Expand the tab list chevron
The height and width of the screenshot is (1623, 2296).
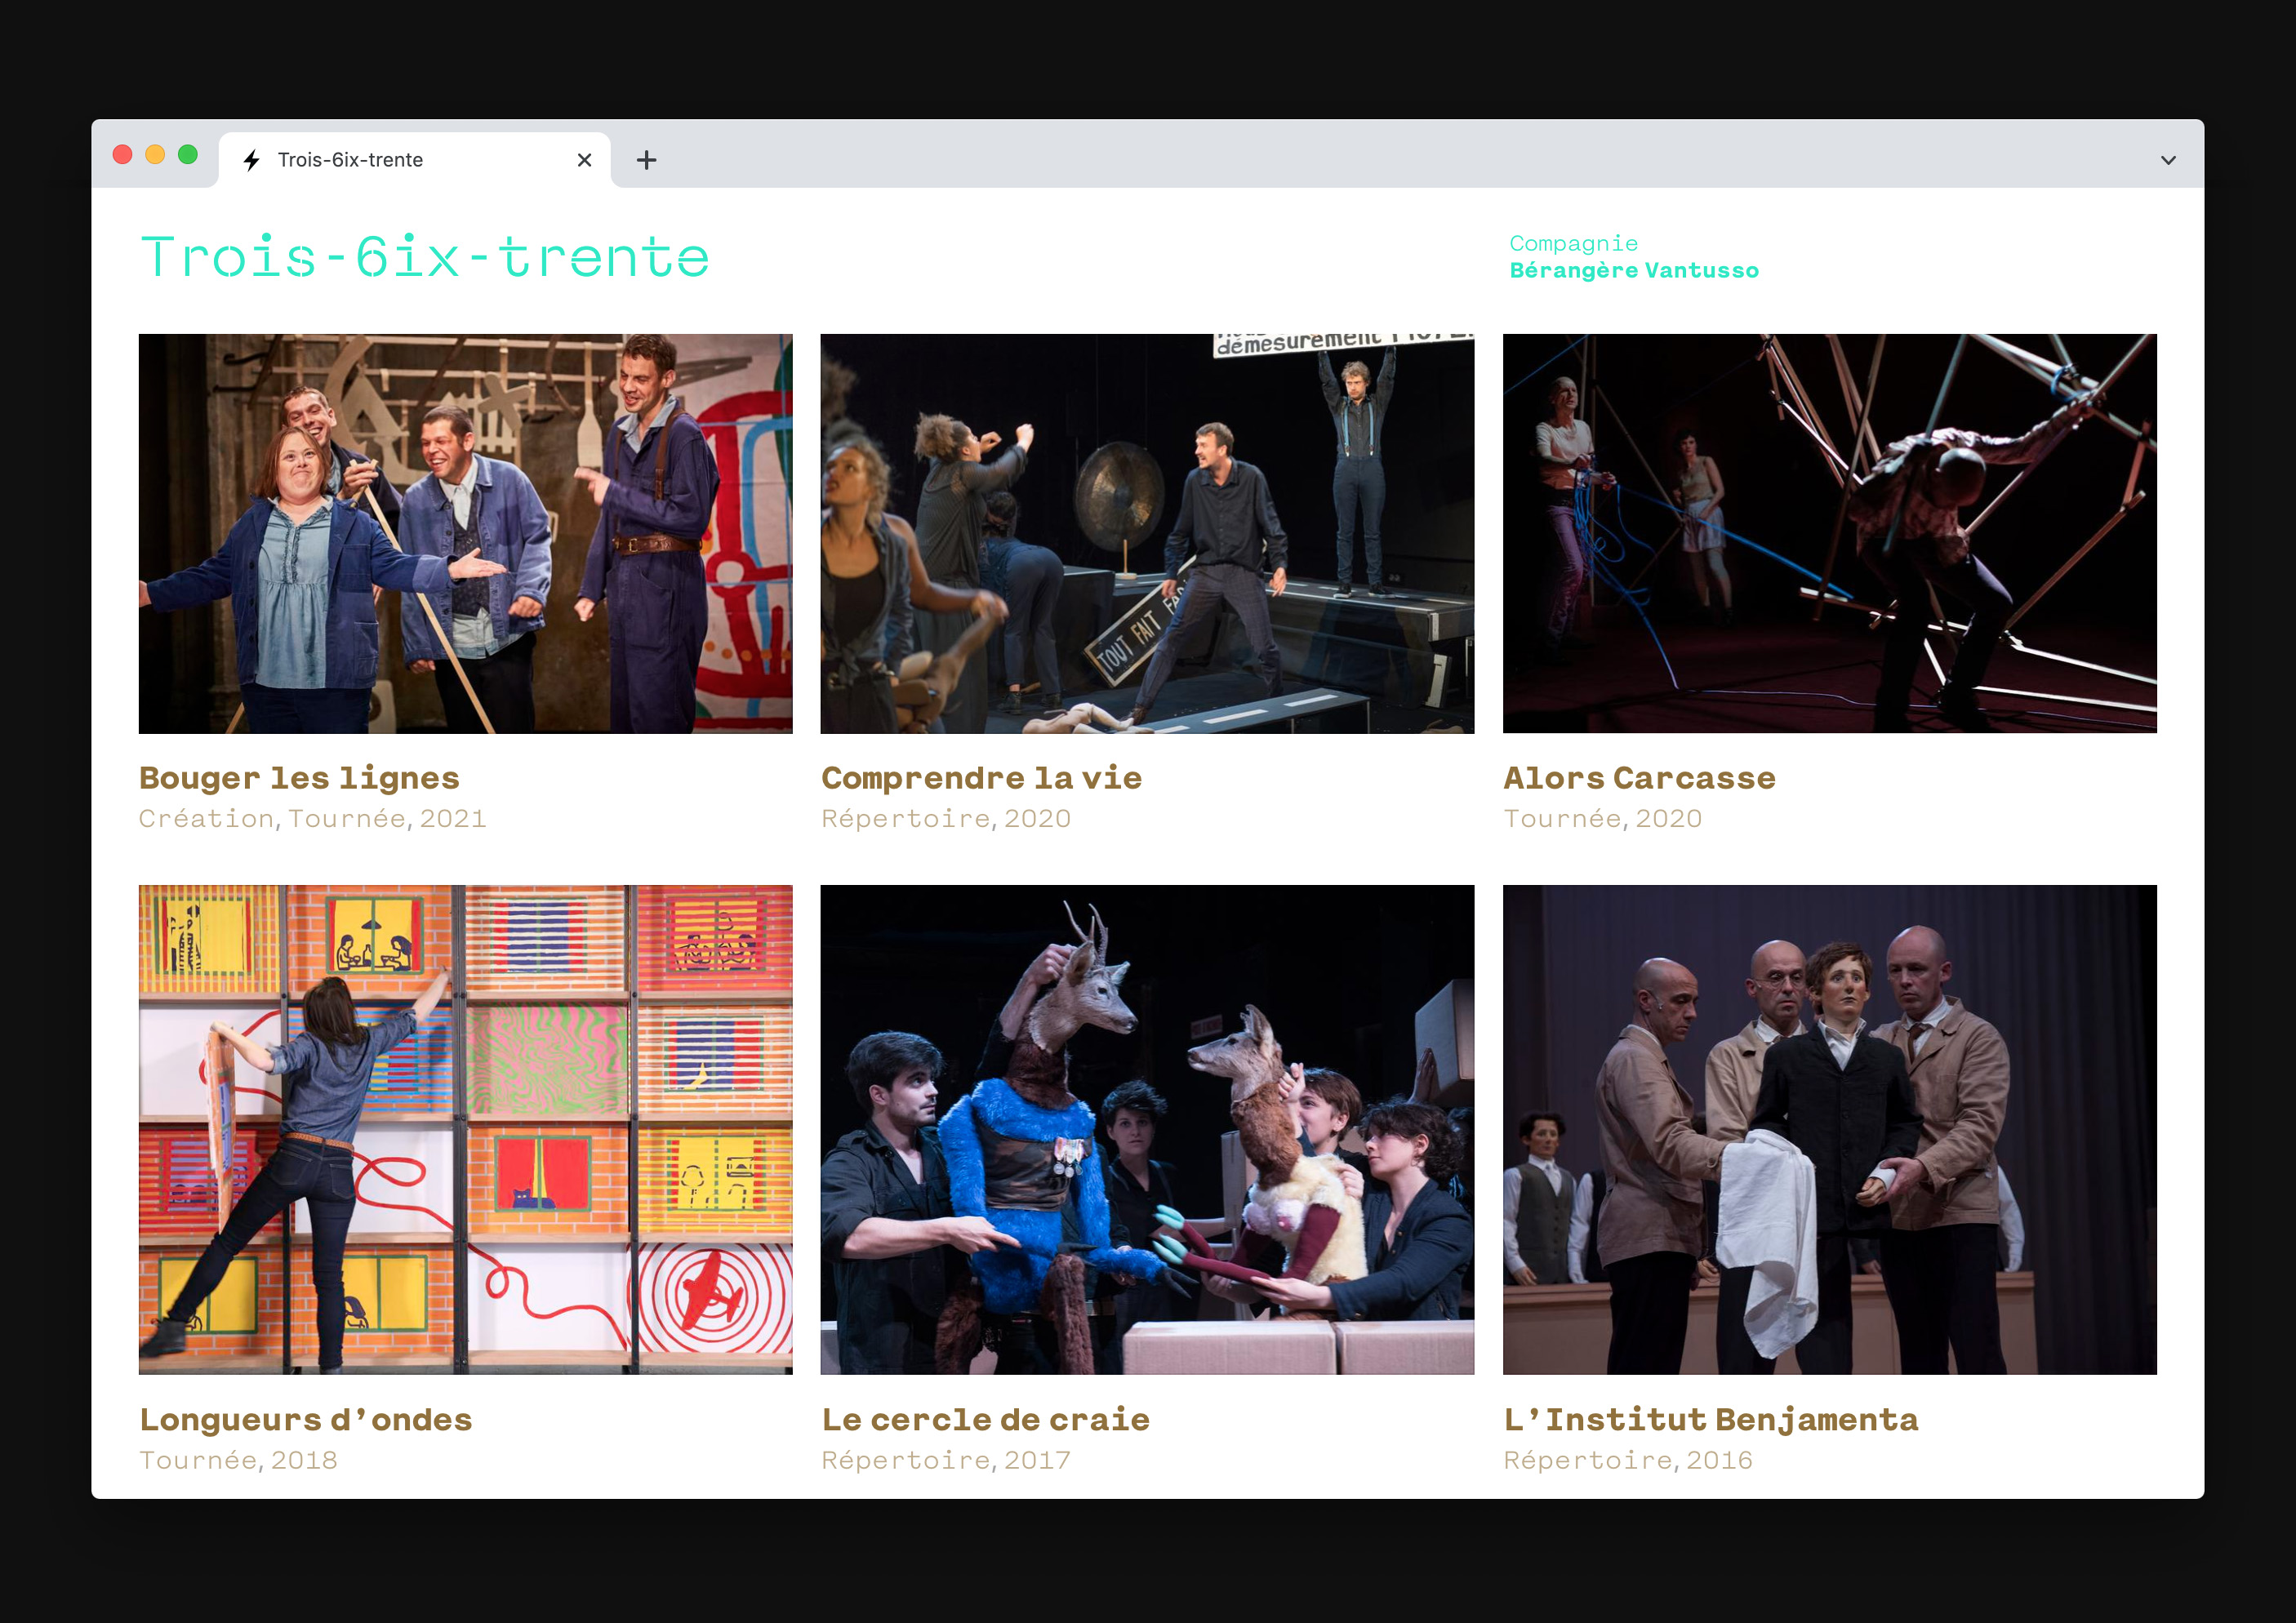2168,160
